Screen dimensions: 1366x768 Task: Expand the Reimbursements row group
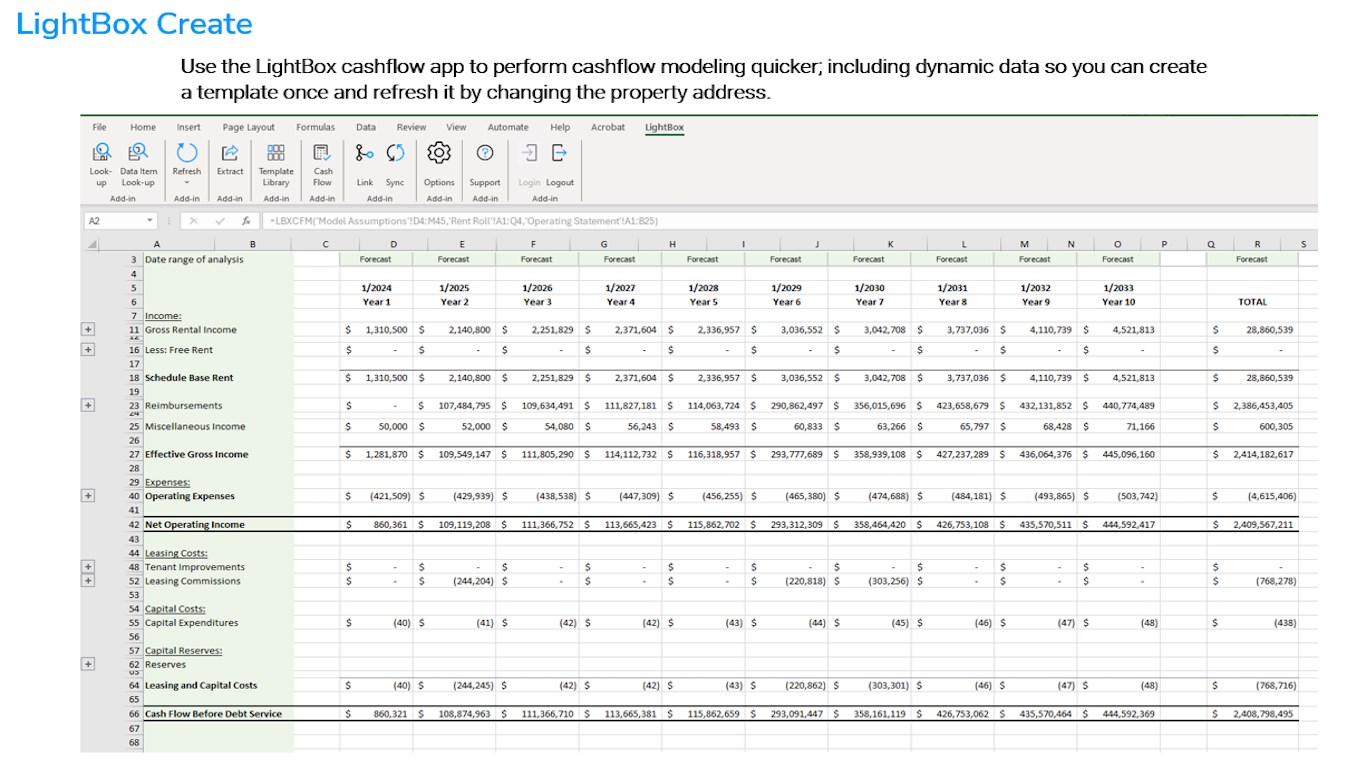point(88,405)
